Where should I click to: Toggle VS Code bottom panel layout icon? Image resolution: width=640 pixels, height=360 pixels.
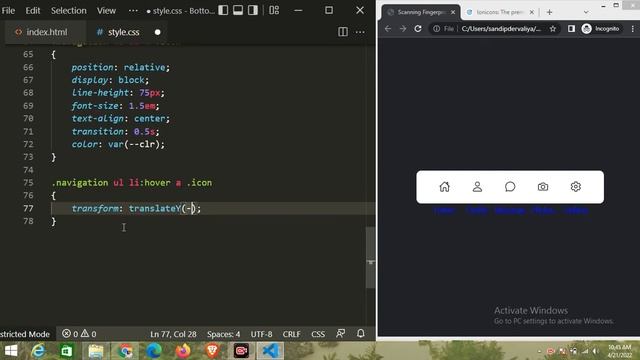pyautogui.click(x=238, y=10)
